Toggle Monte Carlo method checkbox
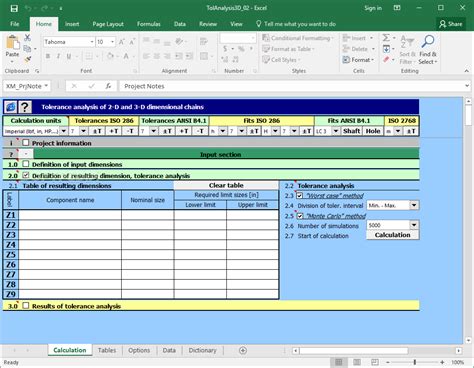This screenshot has height=368, width=474. tap(299, 216)
